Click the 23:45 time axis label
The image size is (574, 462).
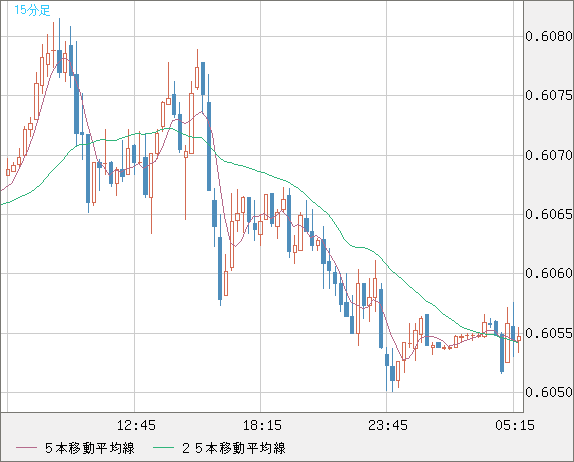click(388, 425)
